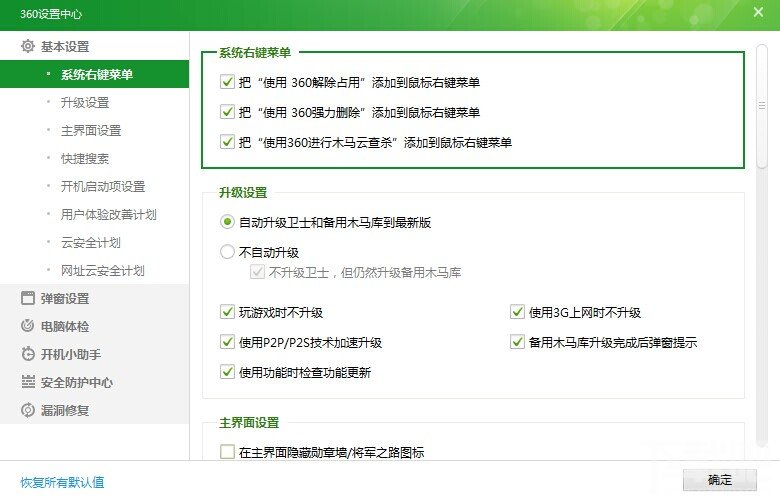The height and width of the screenshot is (500, 780).
Task: Select 自动升级卫士和备用木马库到最新版 radio button
Action: coord(227,222)
